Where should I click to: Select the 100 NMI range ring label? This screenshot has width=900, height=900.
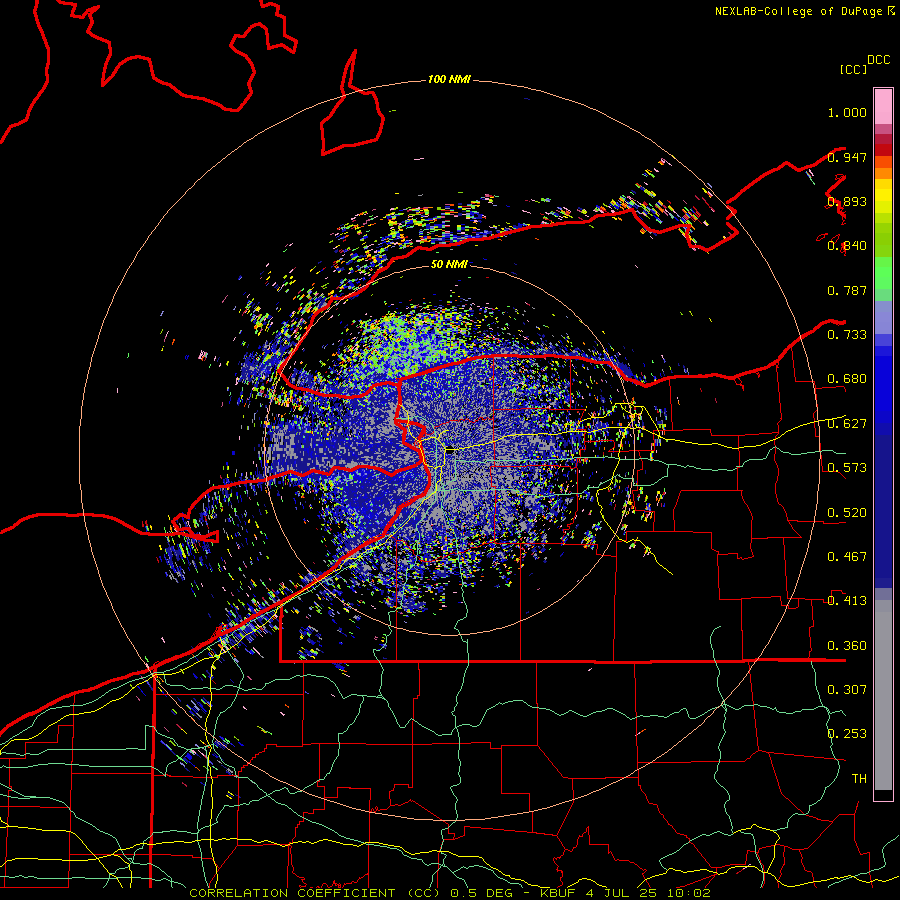pyautogui.click(x=449, y=79)
